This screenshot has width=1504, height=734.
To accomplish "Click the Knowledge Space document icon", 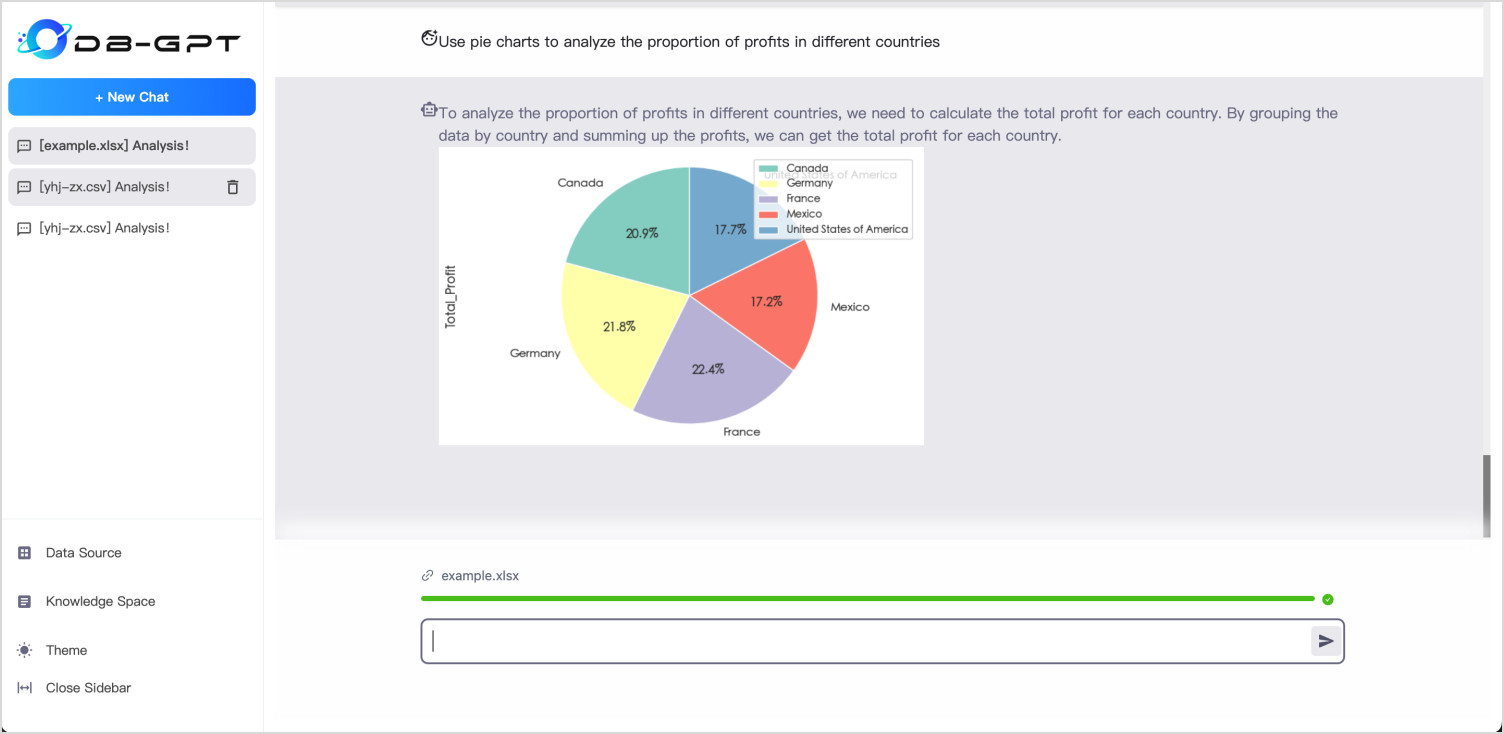I will [x=25, y=602].
